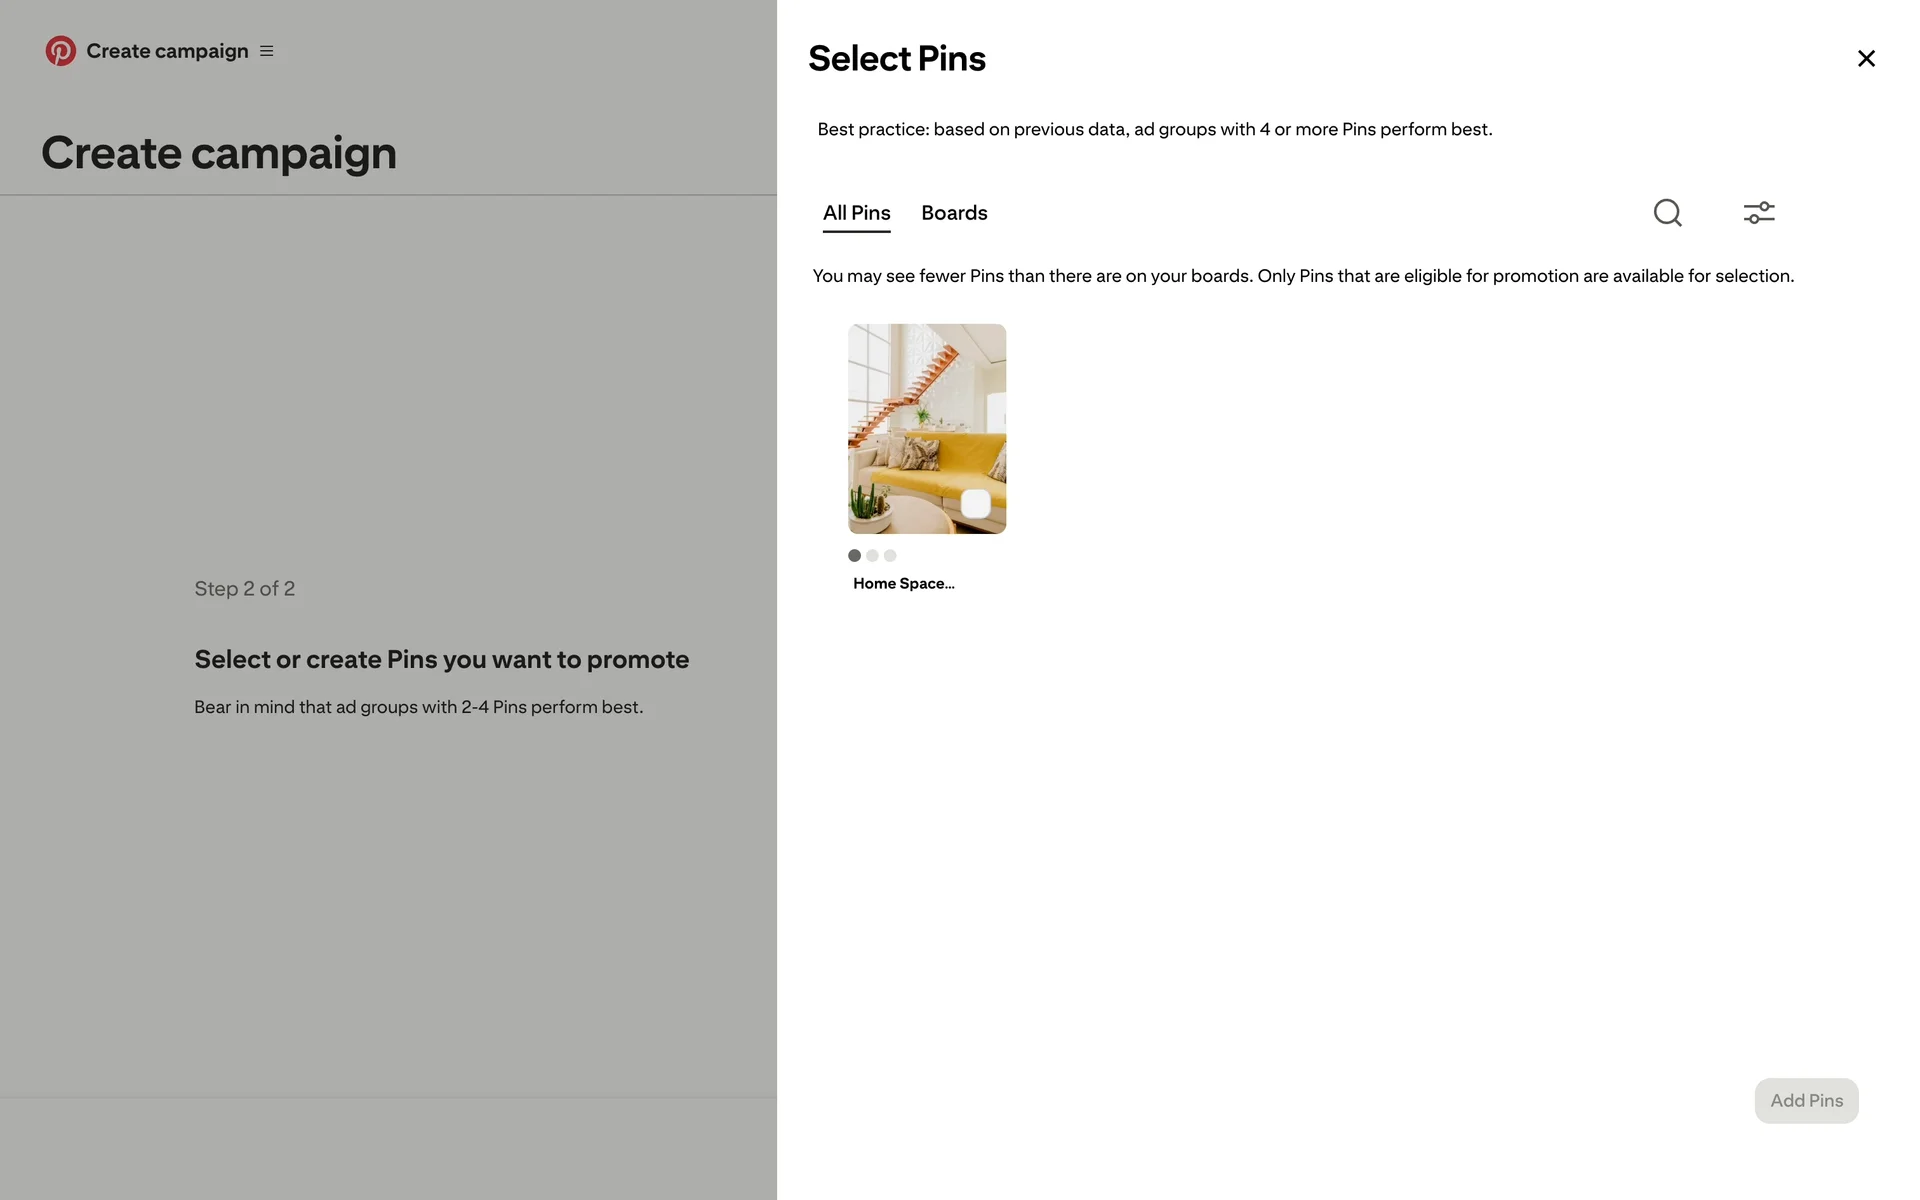This screenshot has width=1920, height=1200.
Task: Click the Best practice tip text
Action: coord(1154,130)
